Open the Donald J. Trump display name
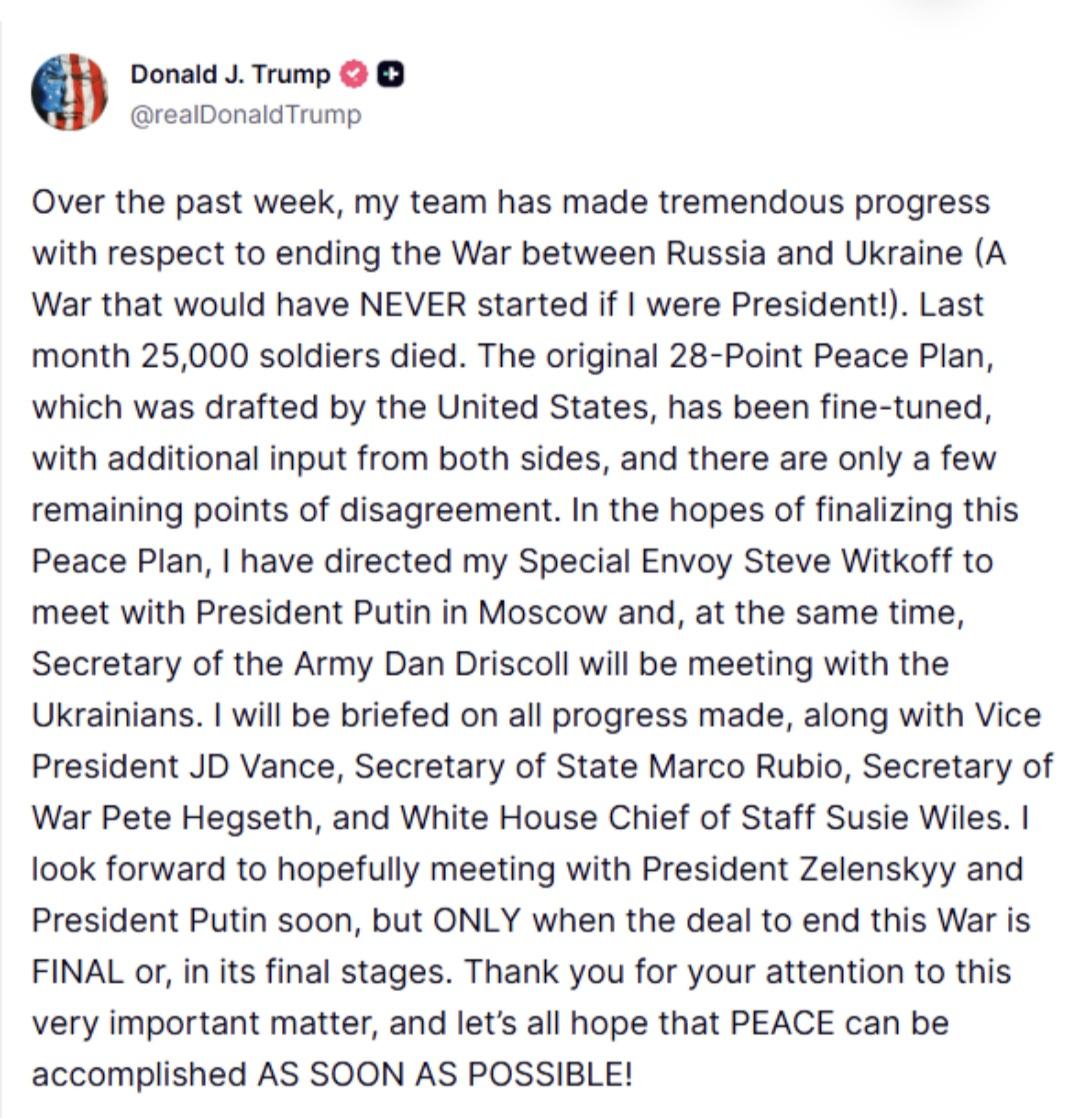The height and width of the screenshot is (1118, 1080). coord(230,74)
